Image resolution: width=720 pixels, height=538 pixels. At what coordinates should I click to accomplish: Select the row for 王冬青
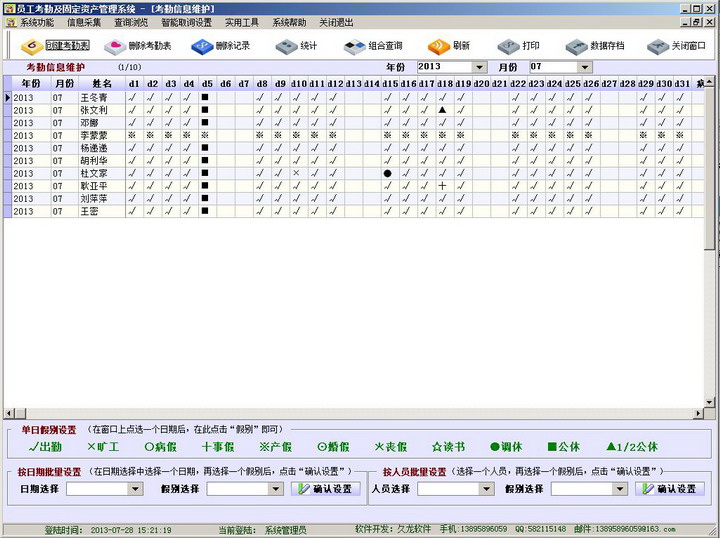pos(354,97)
